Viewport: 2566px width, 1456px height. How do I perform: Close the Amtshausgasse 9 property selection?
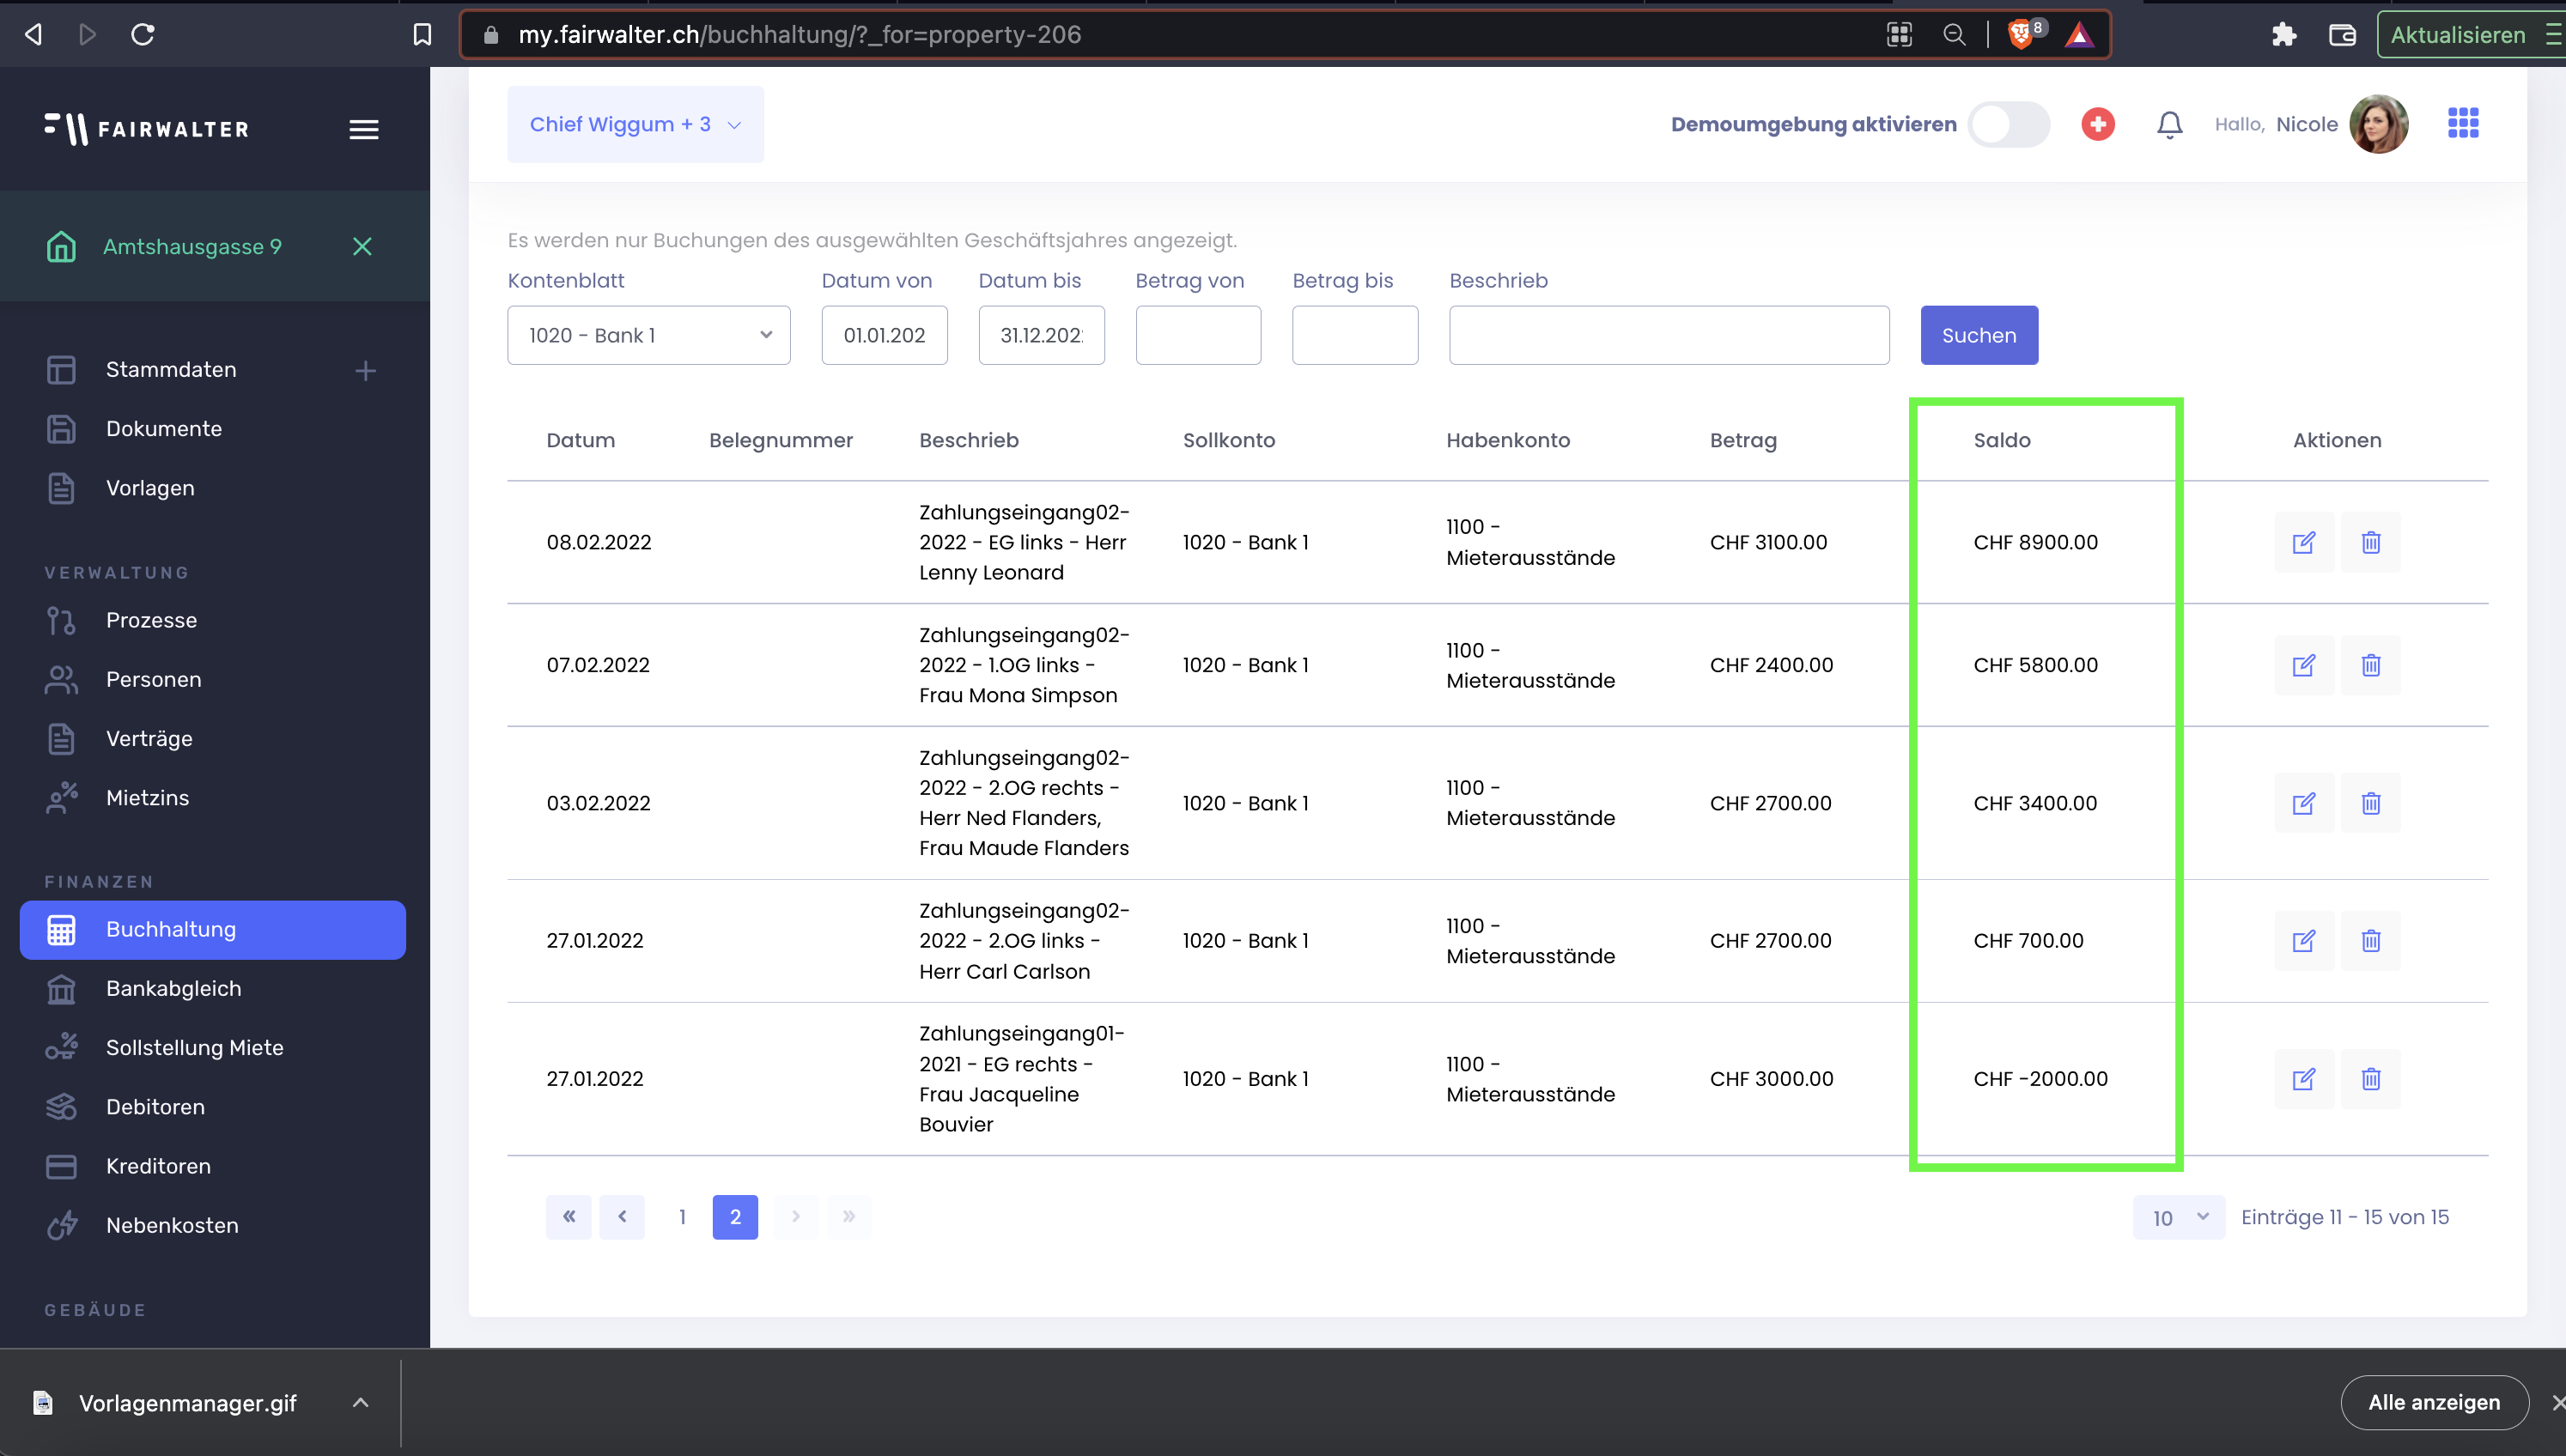coord(362,246)
